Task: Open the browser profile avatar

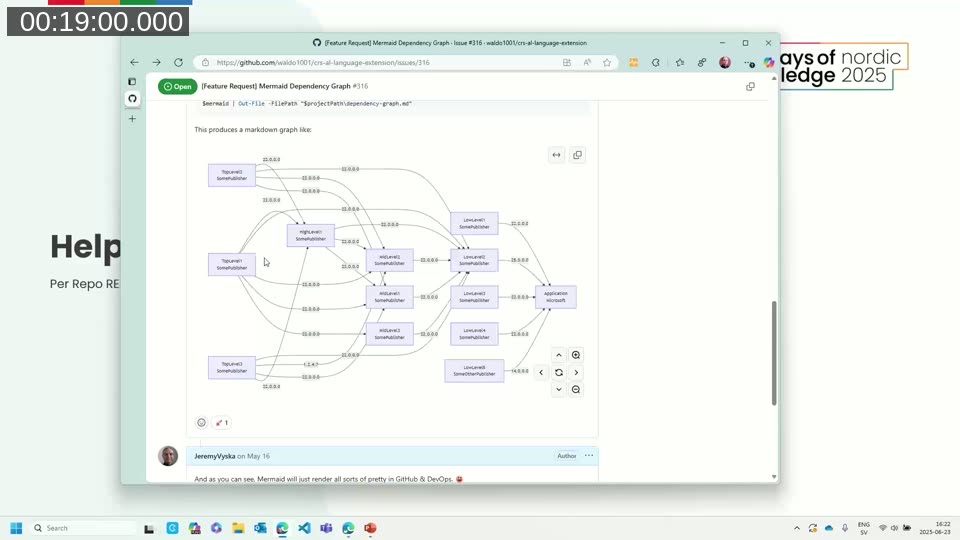Action: (x=725, y=62)
